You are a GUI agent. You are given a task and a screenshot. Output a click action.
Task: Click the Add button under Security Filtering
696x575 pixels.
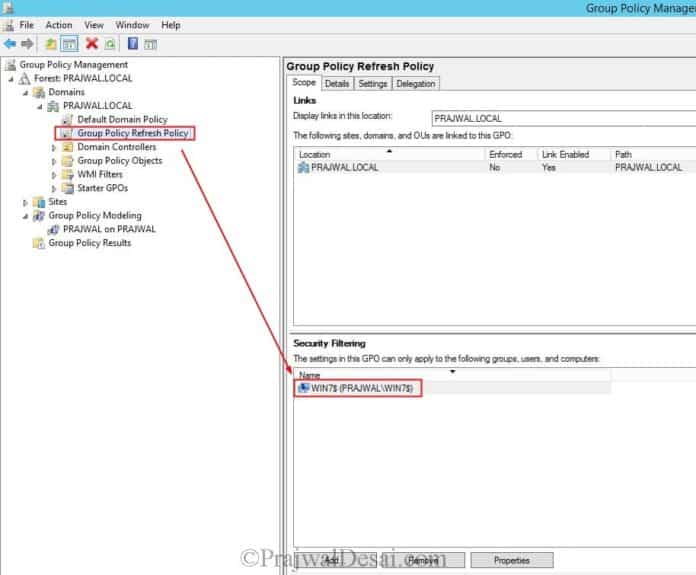click(335, 560)
